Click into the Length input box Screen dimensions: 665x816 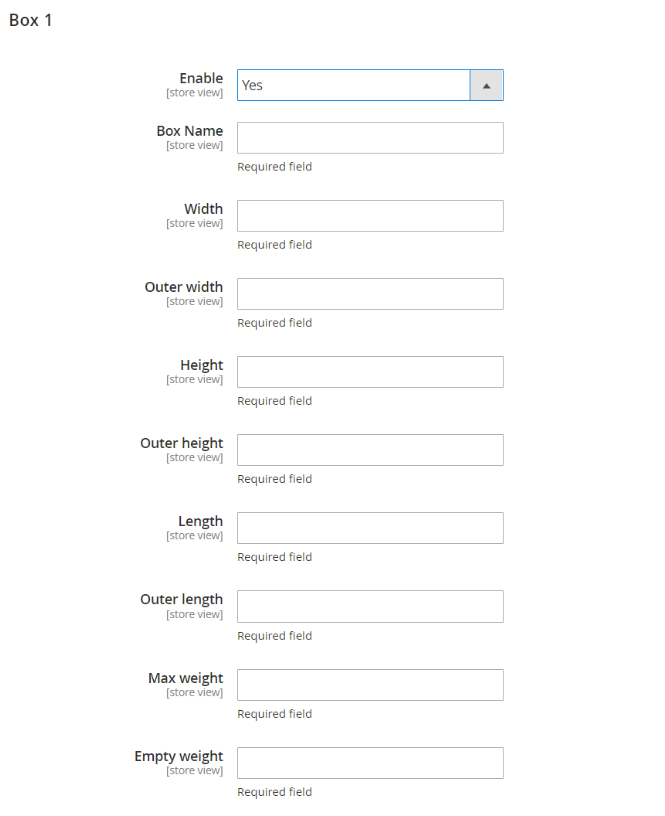(370, 528)
